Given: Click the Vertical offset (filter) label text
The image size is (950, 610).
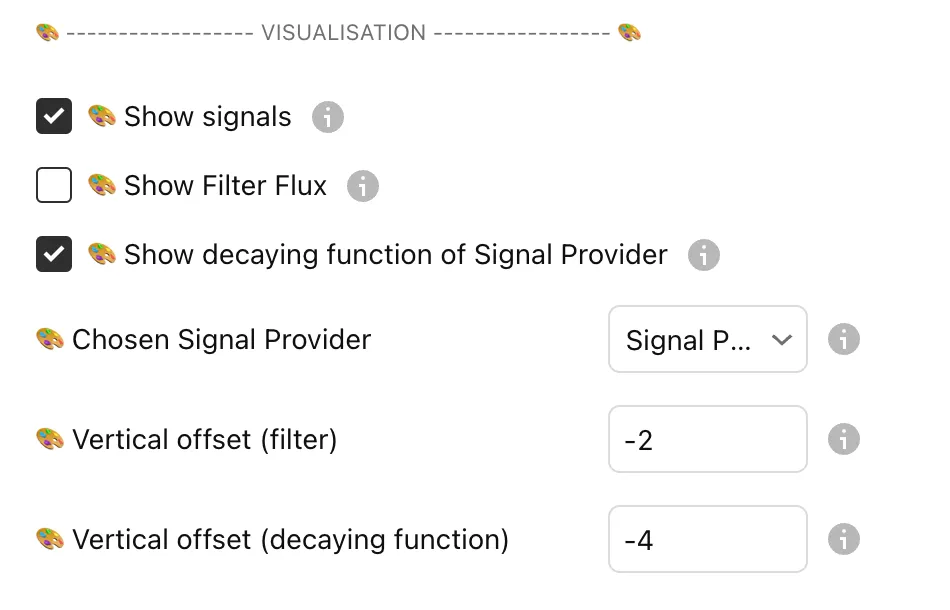Looking at the screenshot, I should pos(204,439).
